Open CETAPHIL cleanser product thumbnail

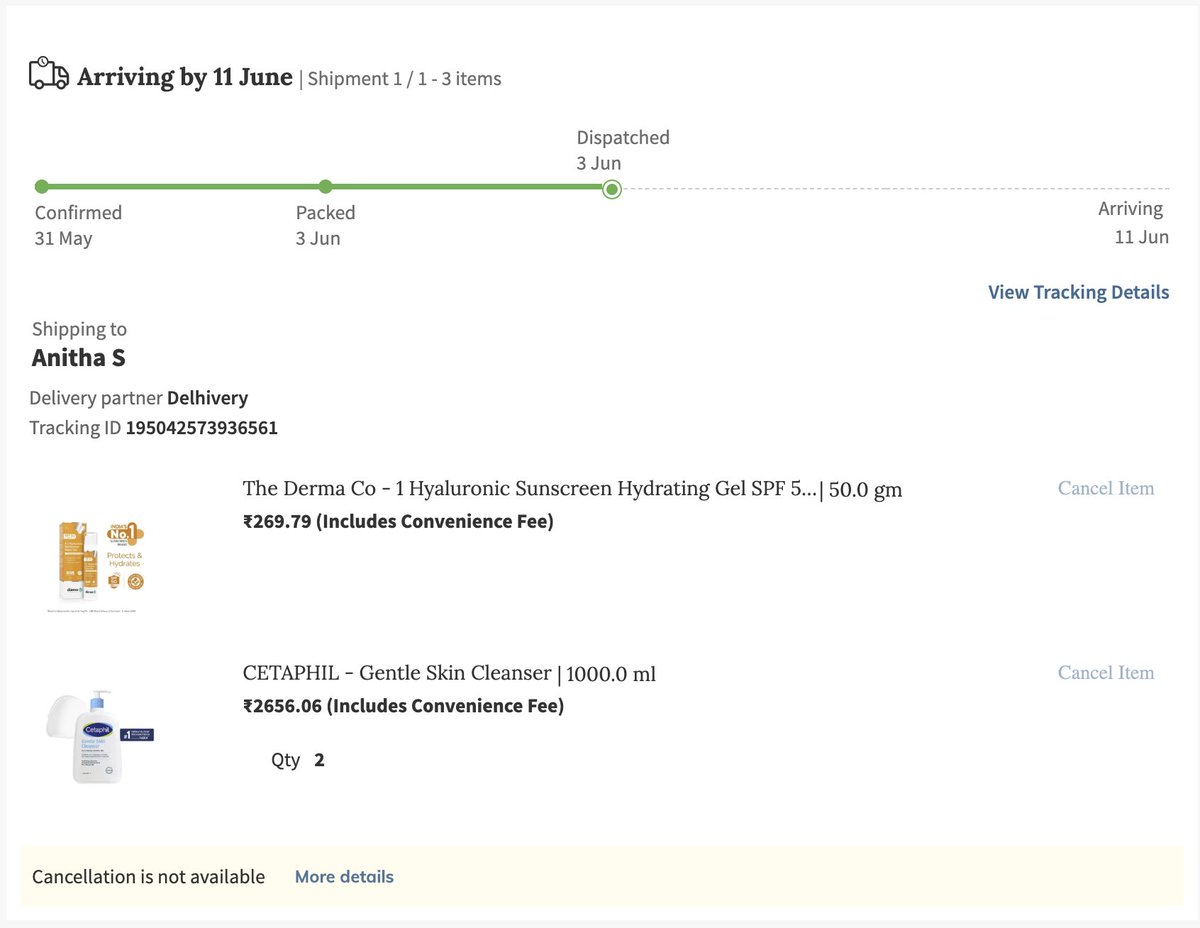coord(100,735)
